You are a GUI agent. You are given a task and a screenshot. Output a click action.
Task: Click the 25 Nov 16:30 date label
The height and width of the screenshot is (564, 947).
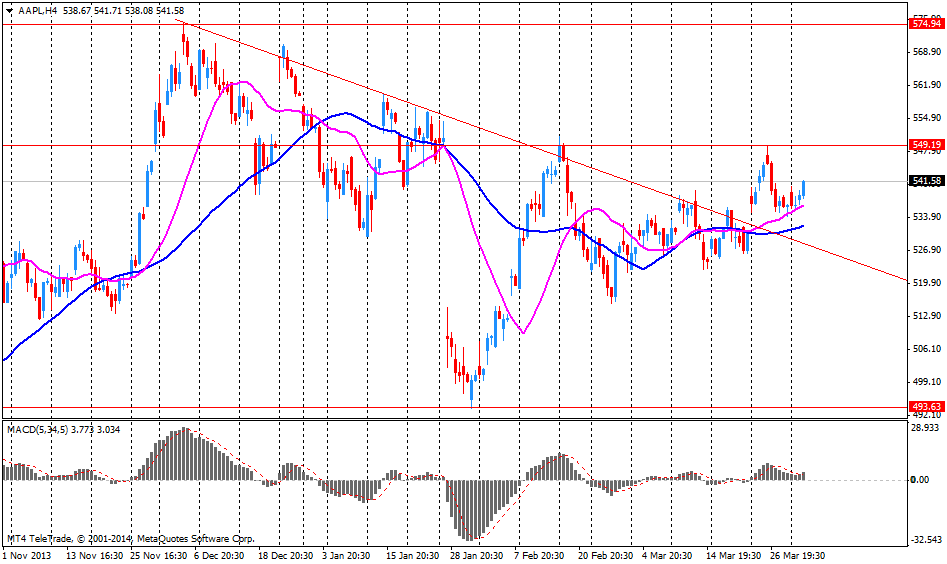(x=159, y=556)
